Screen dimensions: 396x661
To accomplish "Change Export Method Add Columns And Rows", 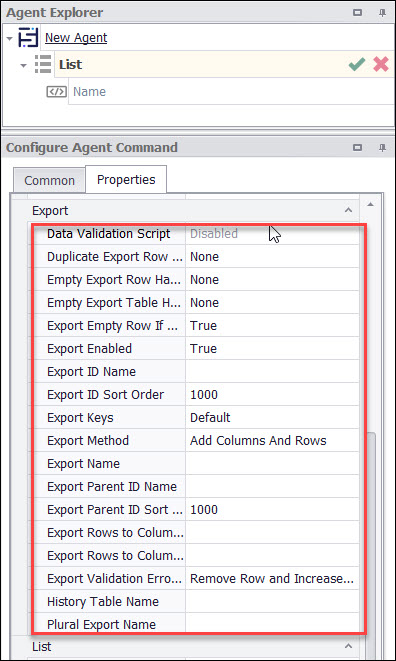I will (272, 441).
